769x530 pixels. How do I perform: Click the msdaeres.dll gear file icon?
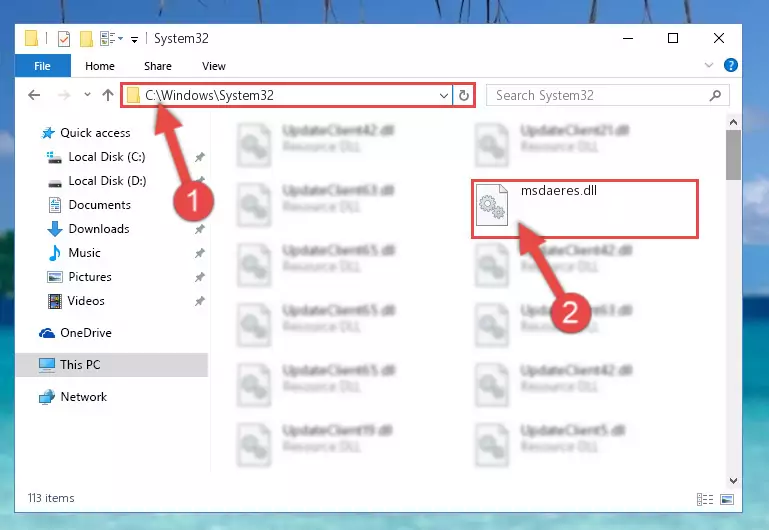(492, 205)
